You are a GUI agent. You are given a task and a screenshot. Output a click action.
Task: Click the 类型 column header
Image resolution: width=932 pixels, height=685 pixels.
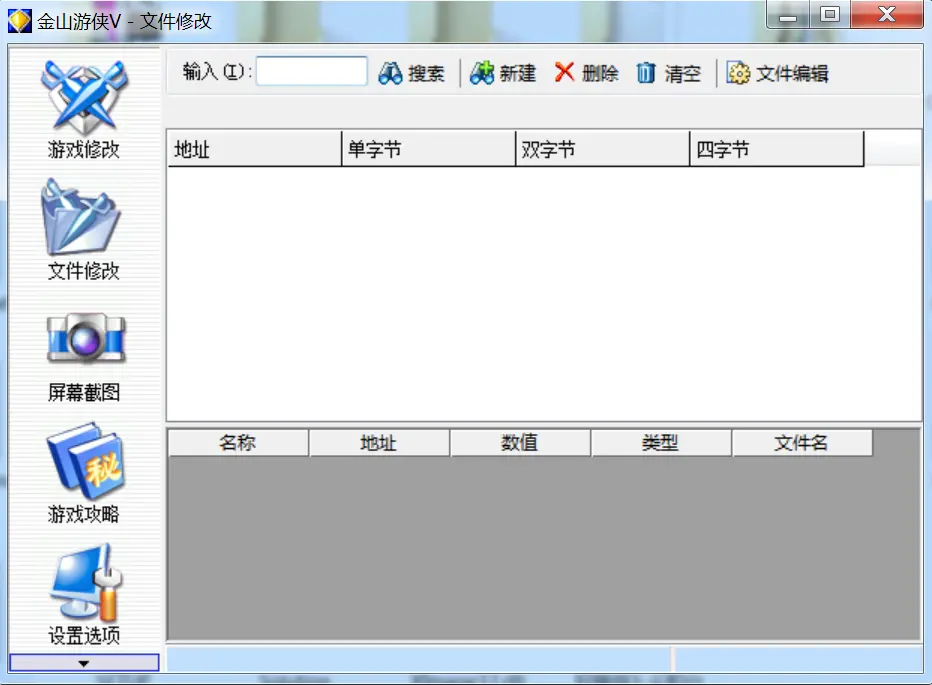pyautogui.click(x=661, y=443)
